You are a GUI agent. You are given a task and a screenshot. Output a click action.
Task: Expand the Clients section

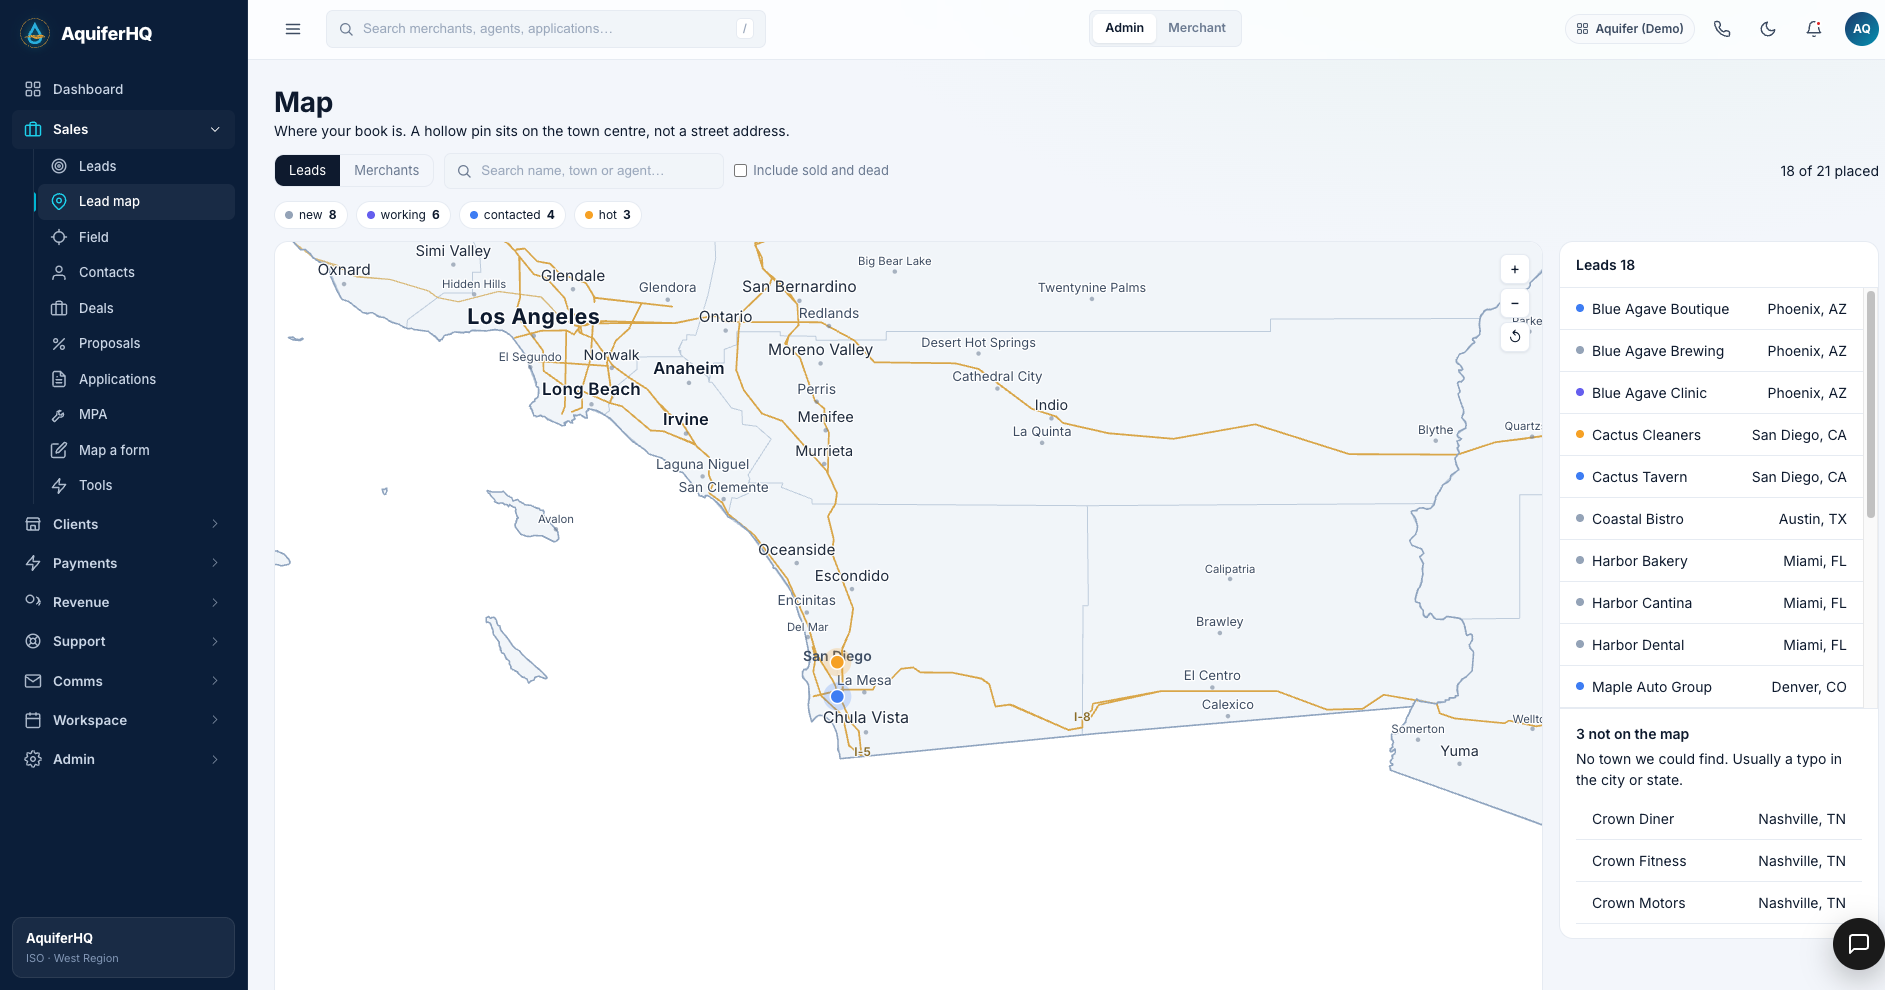coord(124,524)
